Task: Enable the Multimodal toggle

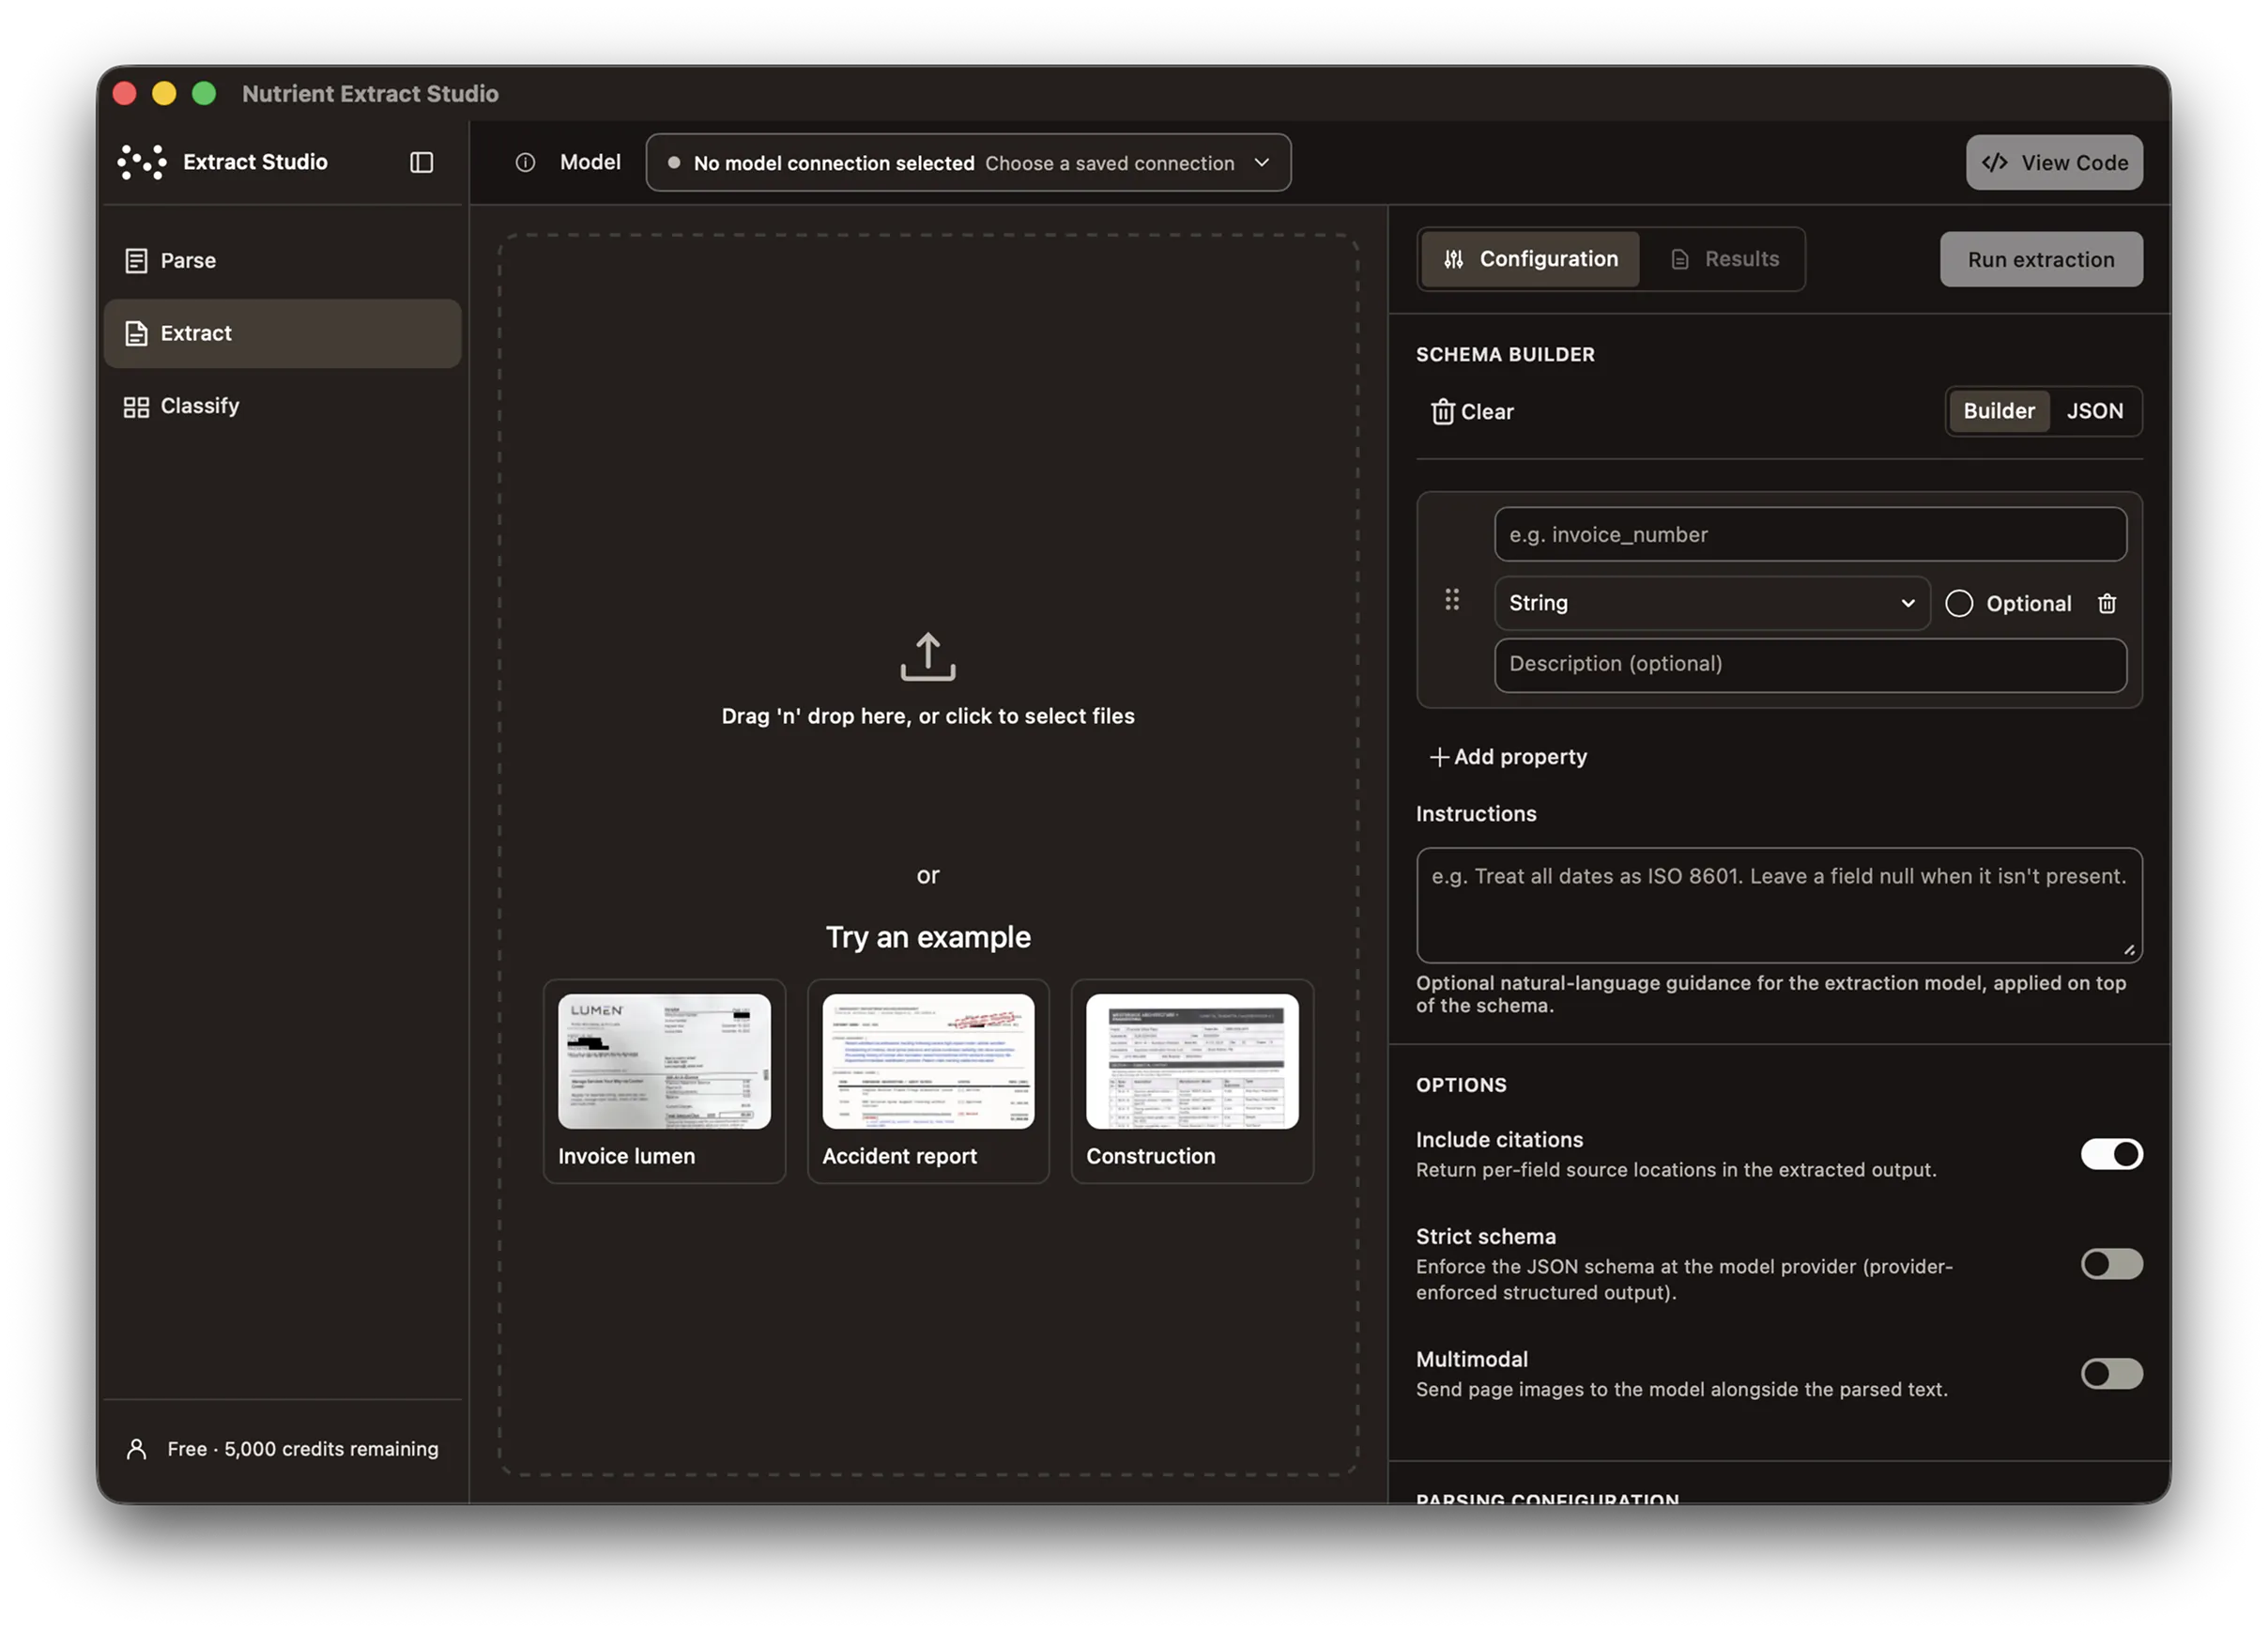Action: [x=2110, y=1374]
